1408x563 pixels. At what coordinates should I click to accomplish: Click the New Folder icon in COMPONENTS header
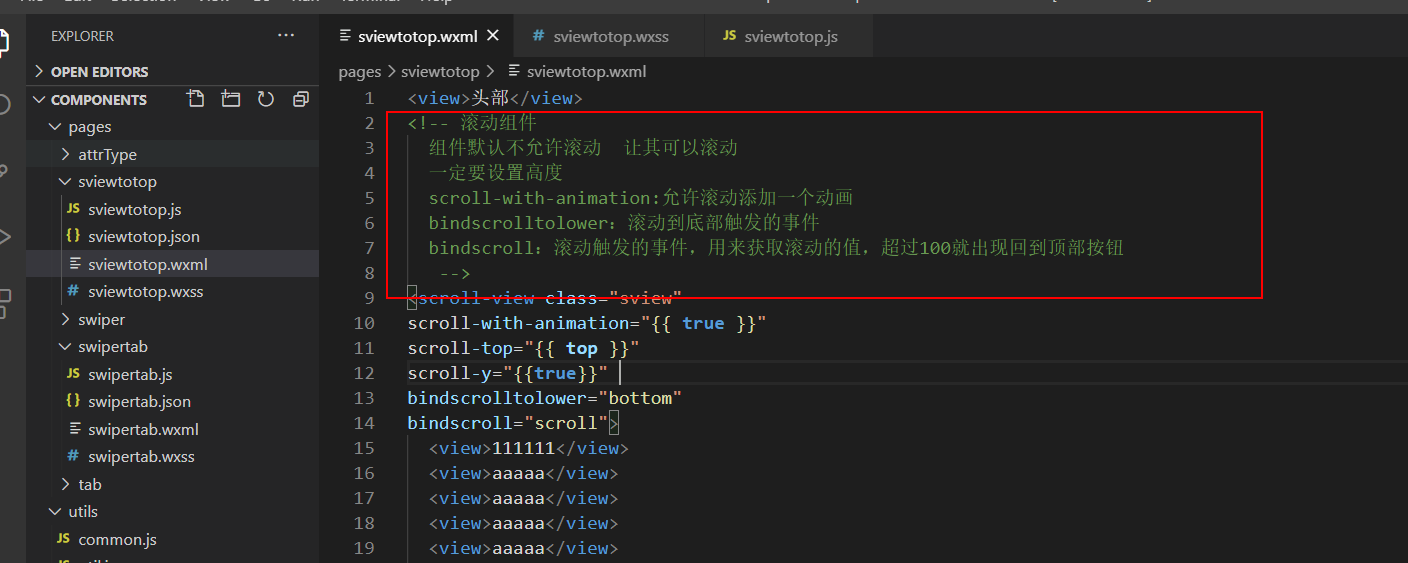(231, 99)
